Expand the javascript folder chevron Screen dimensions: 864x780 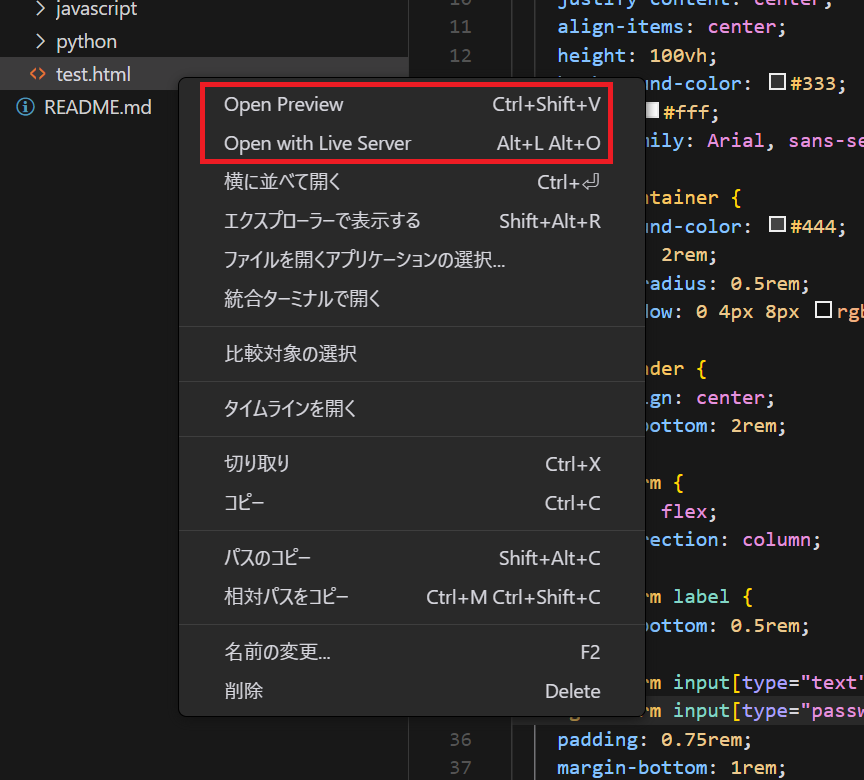pos(40,8)
